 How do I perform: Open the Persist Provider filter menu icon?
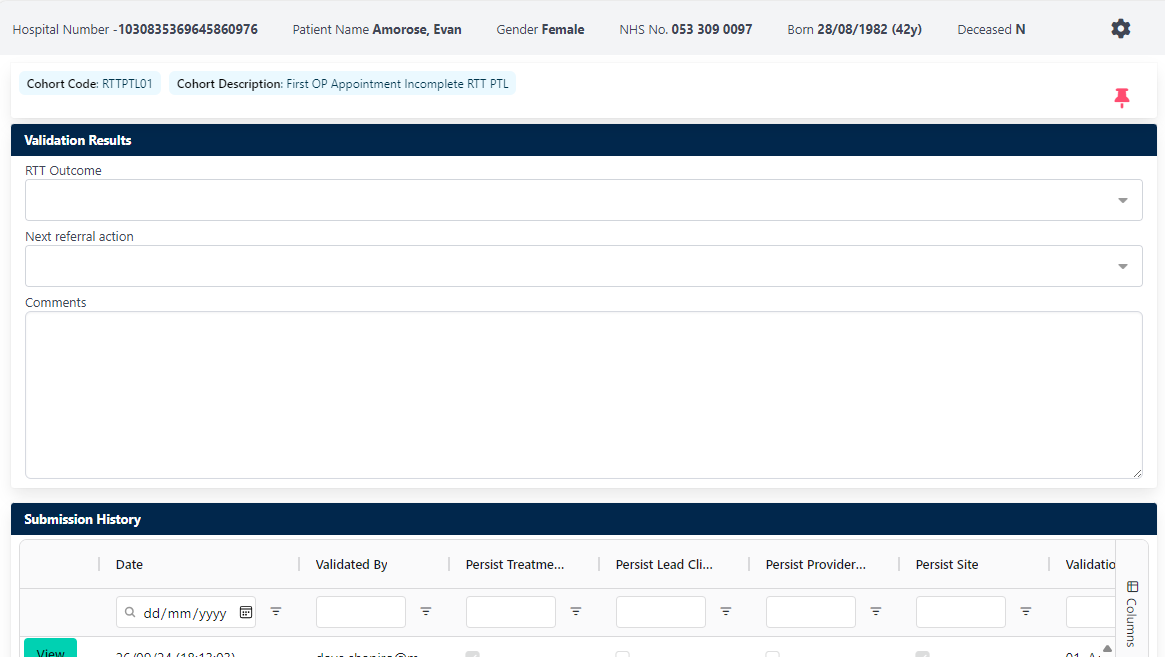tap(876, 611)
